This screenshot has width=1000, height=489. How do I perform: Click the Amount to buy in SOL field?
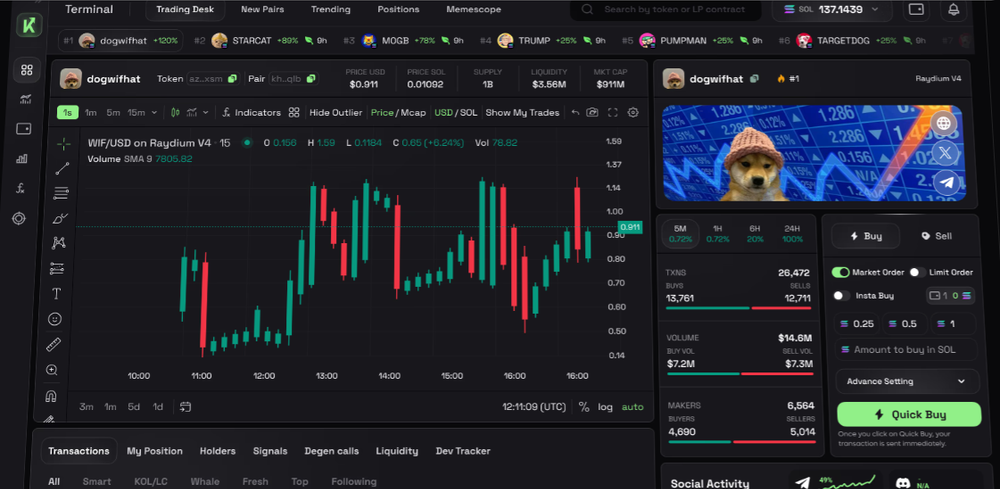click(x=906, y=349)
